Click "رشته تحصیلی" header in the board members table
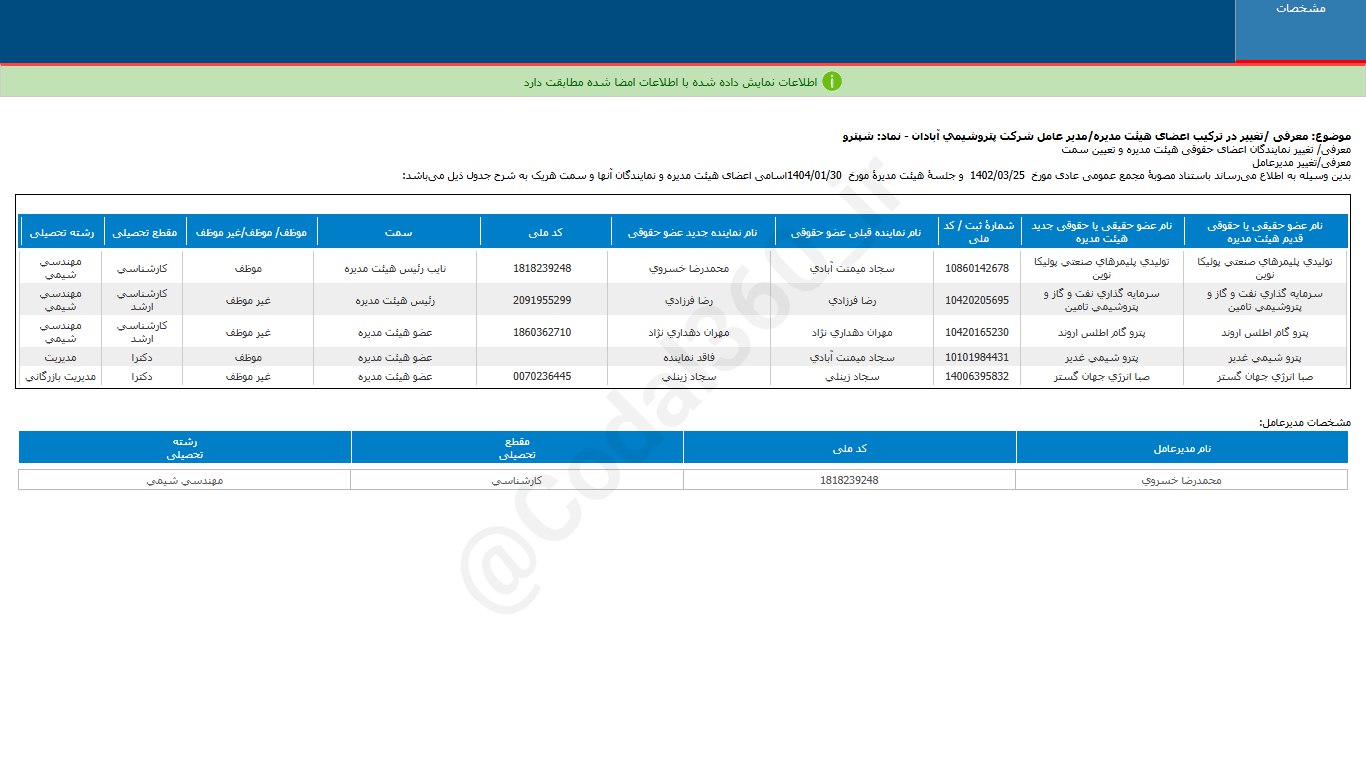Screen dimensions: 1366x768 coord(61,232)
